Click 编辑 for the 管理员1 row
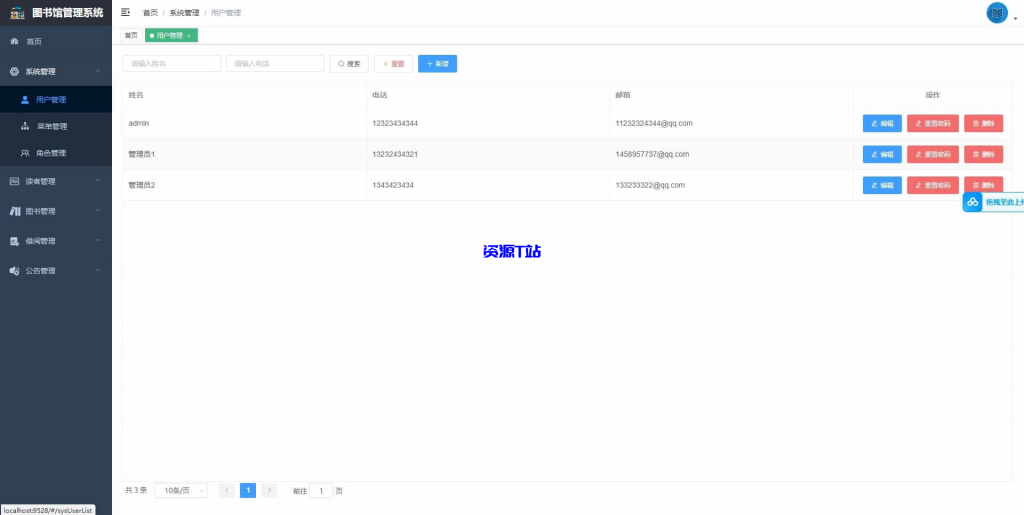The image size is (1024, 515). 882,154
